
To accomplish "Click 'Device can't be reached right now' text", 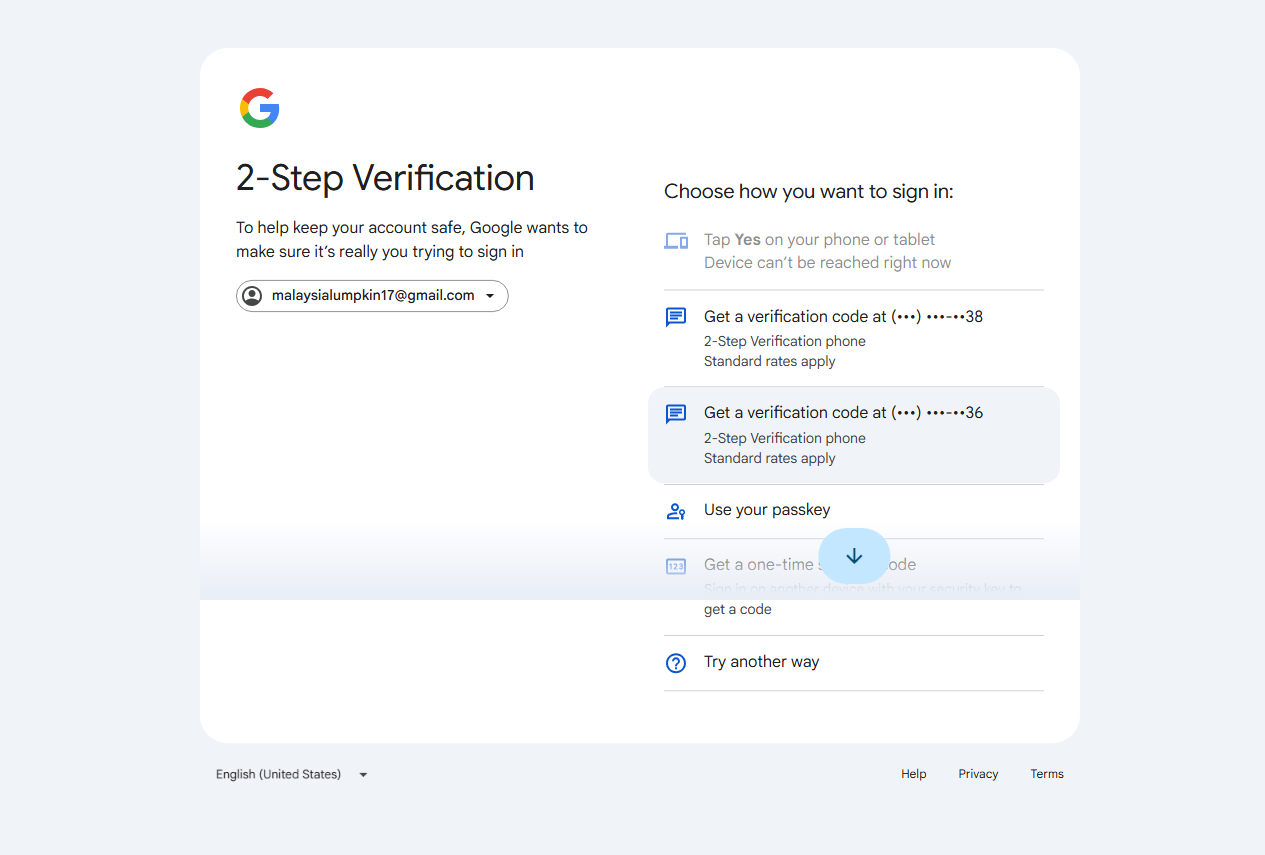I will [x=828, y=263].
